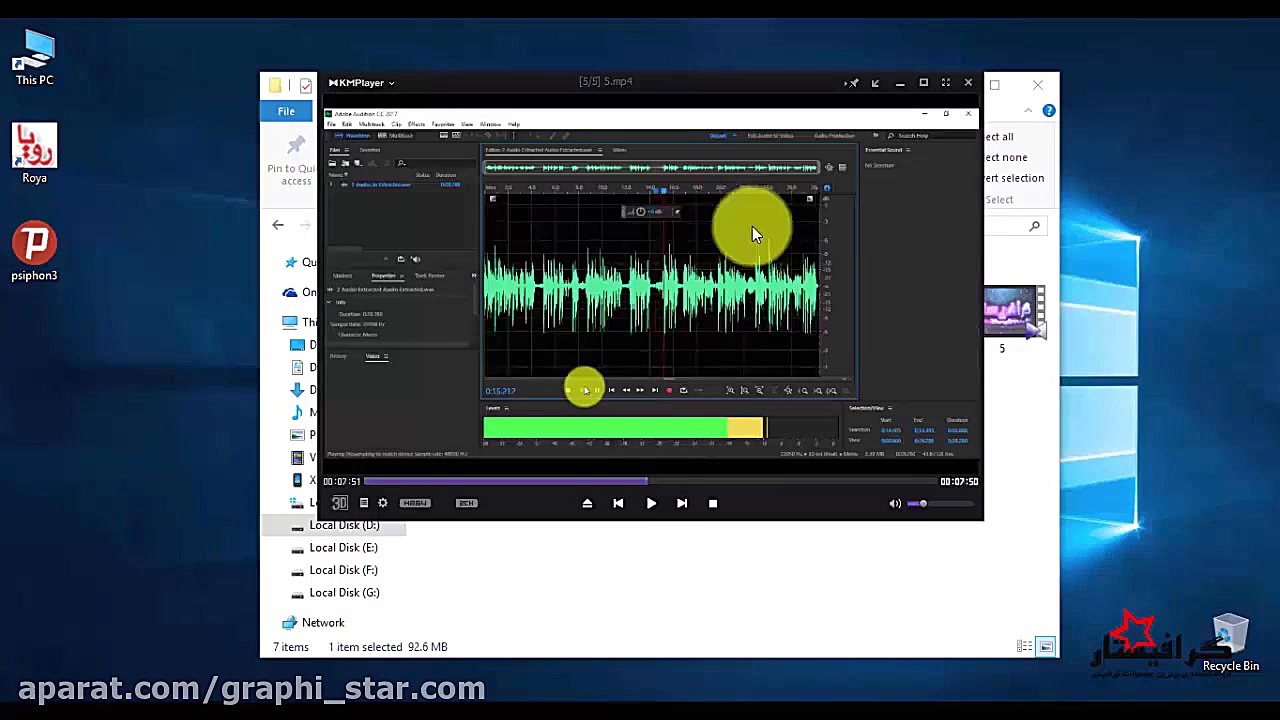
Task: Mute KMPlayer with the speaker icon
Action: tap(895, 503)
